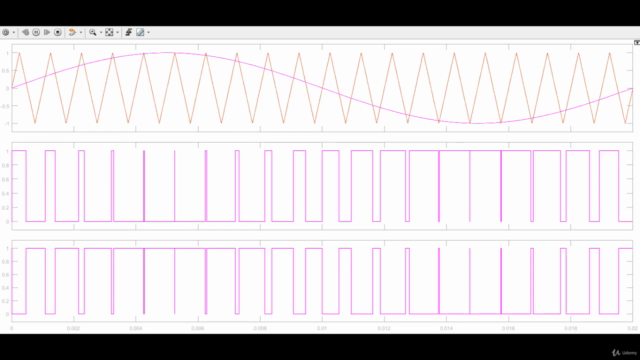Screen dimensions: 640x360
Task: Step the simulation forward
Action: click(x=47, y=32)
